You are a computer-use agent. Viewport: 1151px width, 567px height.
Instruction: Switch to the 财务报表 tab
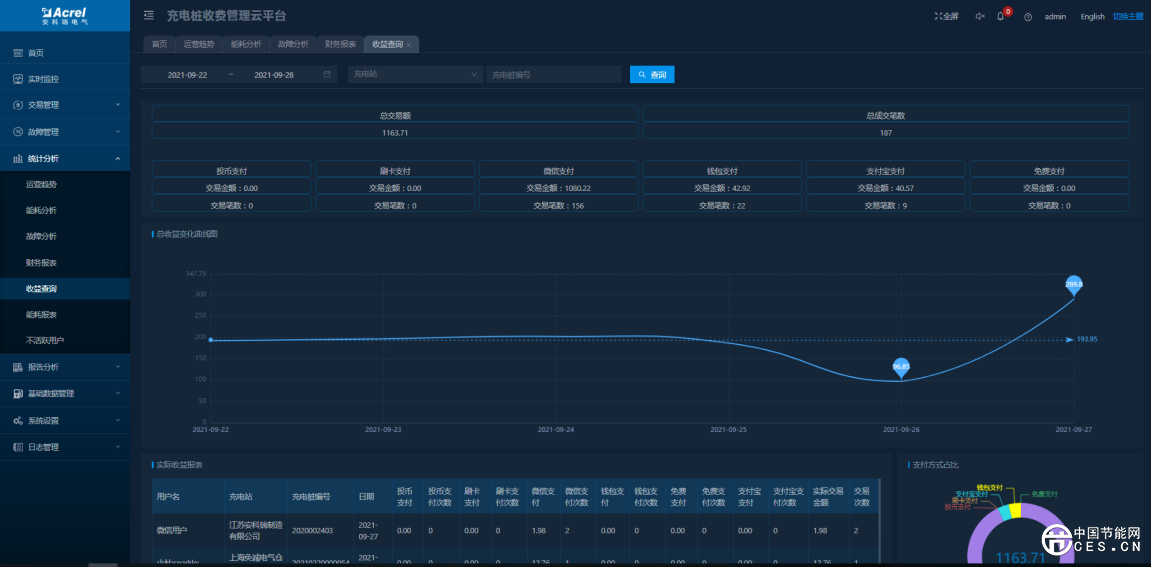[340, 44]
